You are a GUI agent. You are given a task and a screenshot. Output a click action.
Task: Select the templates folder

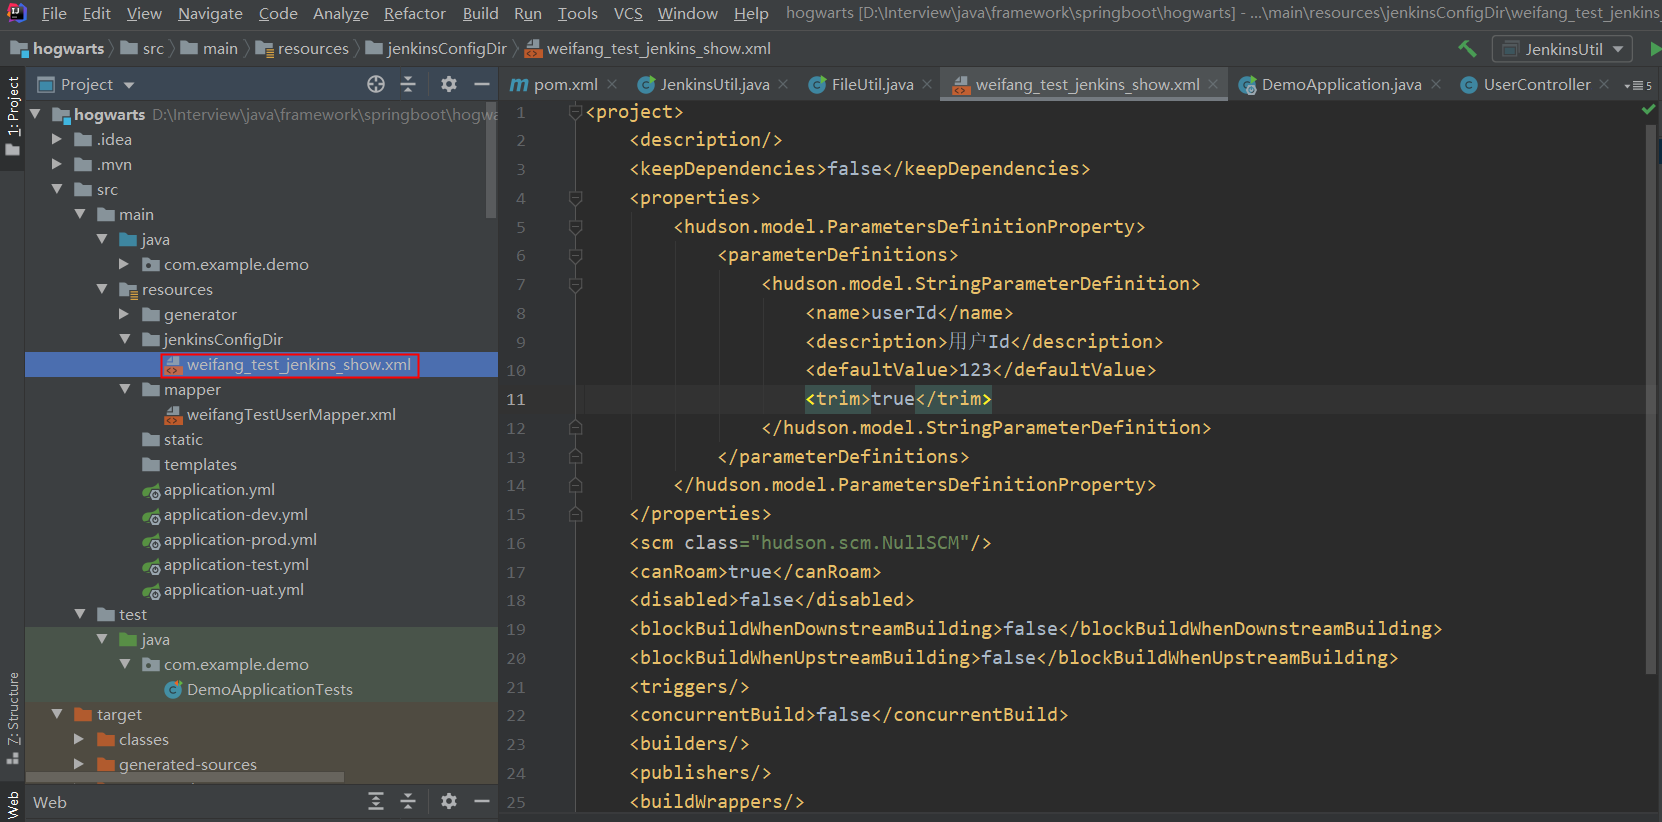[200, 464]
